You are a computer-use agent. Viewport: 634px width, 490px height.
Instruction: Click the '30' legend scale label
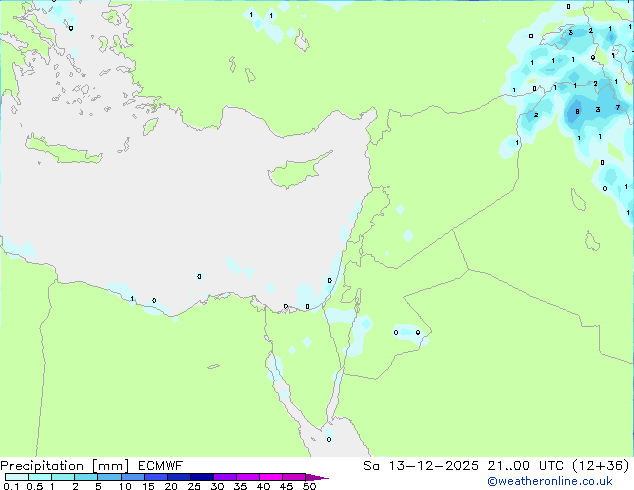(217, 486)
